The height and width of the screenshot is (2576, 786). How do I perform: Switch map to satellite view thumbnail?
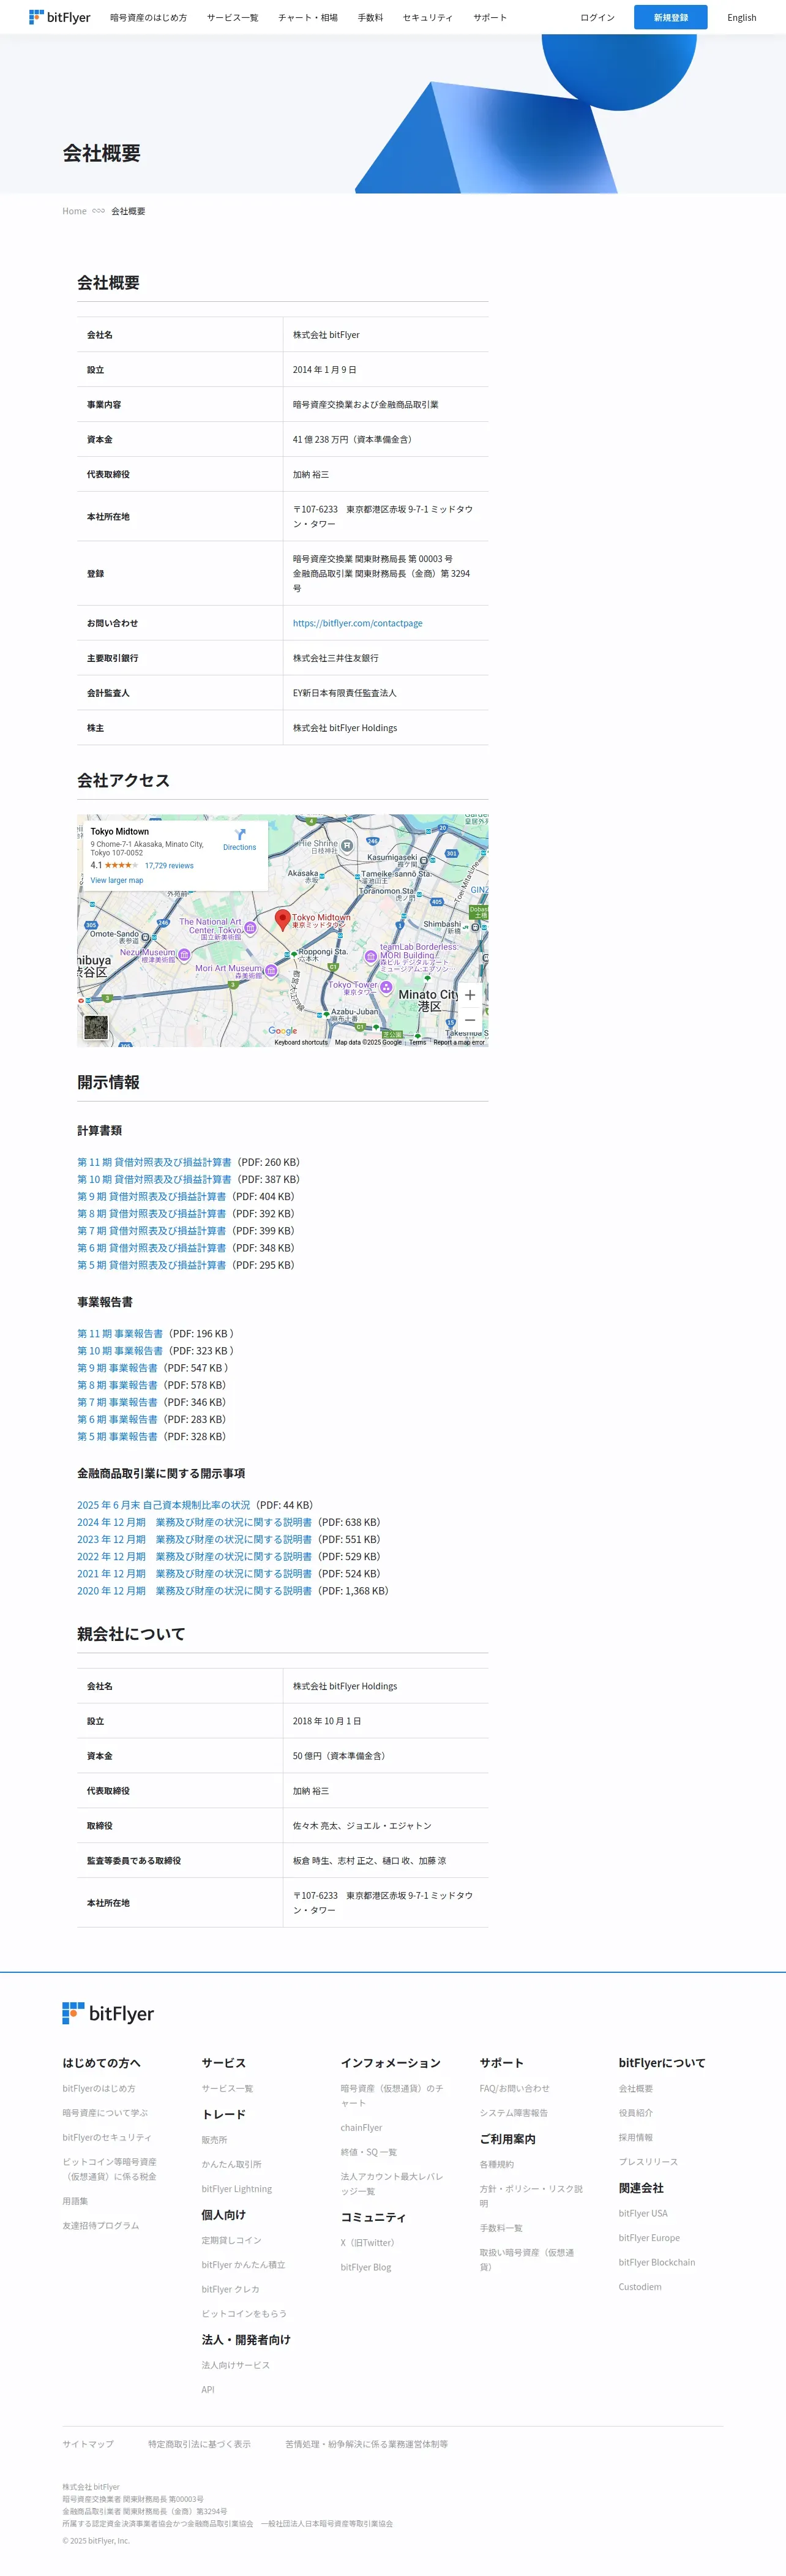coord(96,1027)
